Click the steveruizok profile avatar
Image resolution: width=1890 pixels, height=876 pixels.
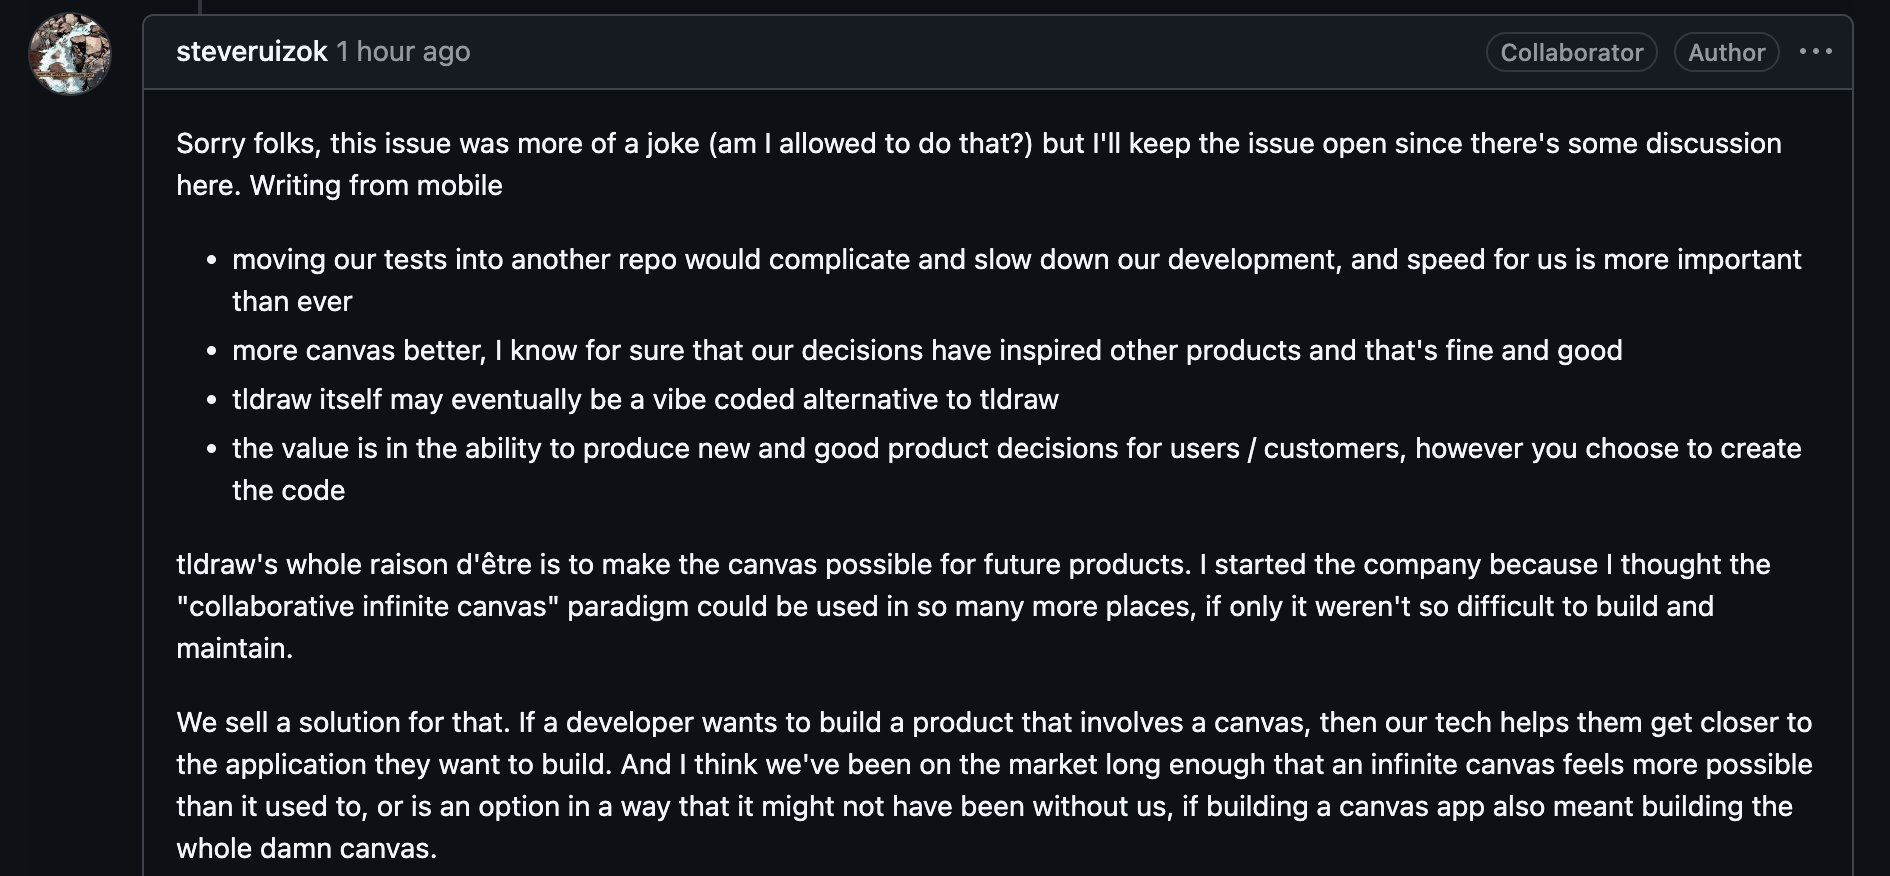(69, 53)
